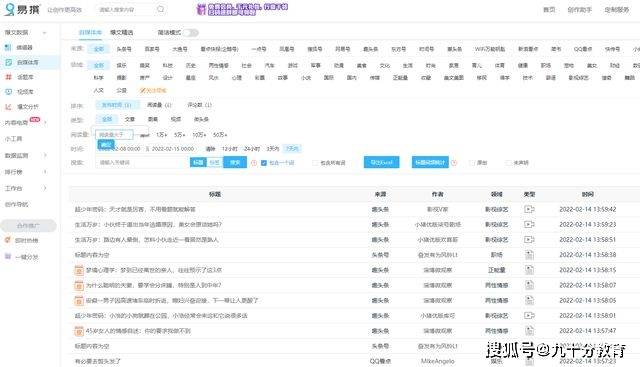The image size is (640, 367).
Task: Click the 自媒体库 sidebar icon
Action: [8, 62]
